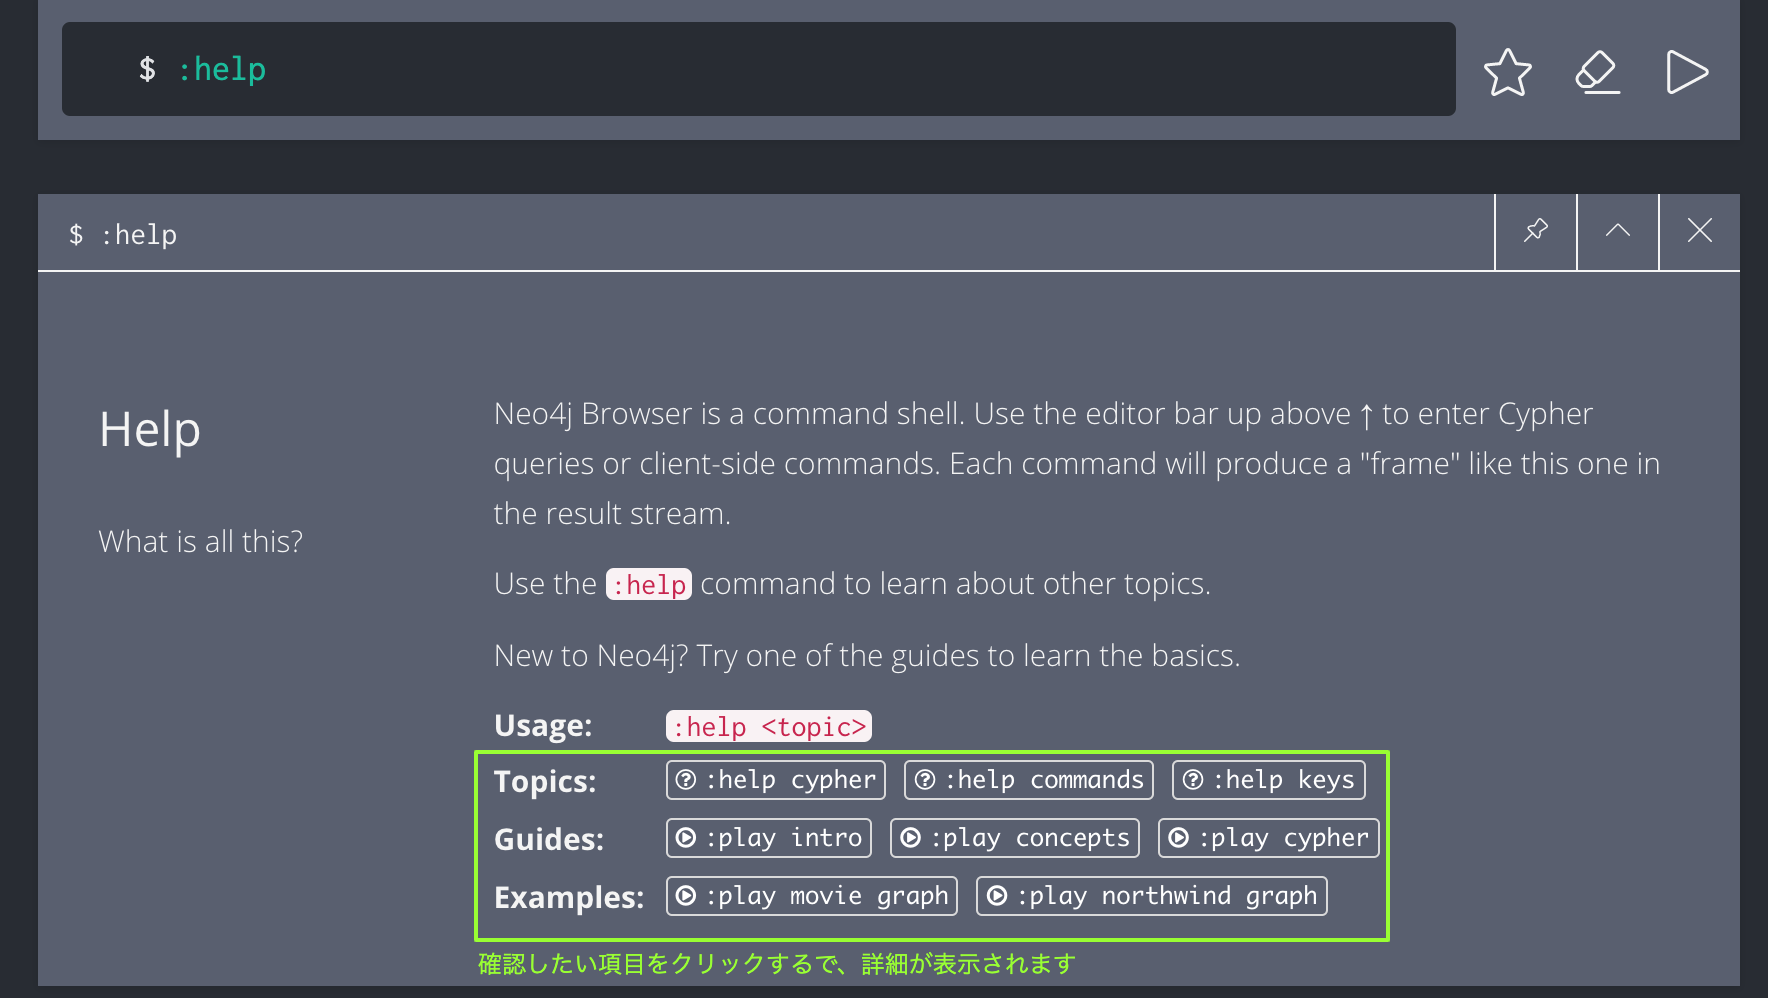Screen dimensions: 1768x998
Task: Click the "Guides:" label
Action: click(x=549, y=839)
